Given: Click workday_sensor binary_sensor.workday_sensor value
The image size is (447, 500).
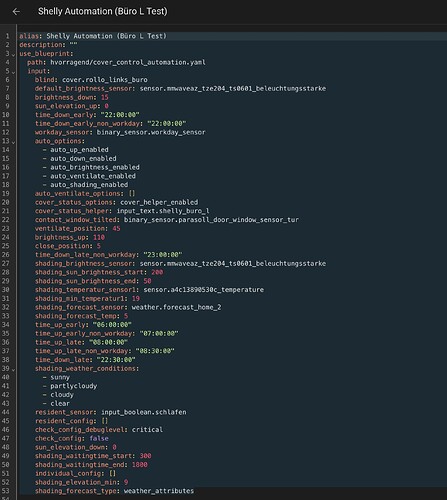Looking at the screenshot, I should 151,132.
